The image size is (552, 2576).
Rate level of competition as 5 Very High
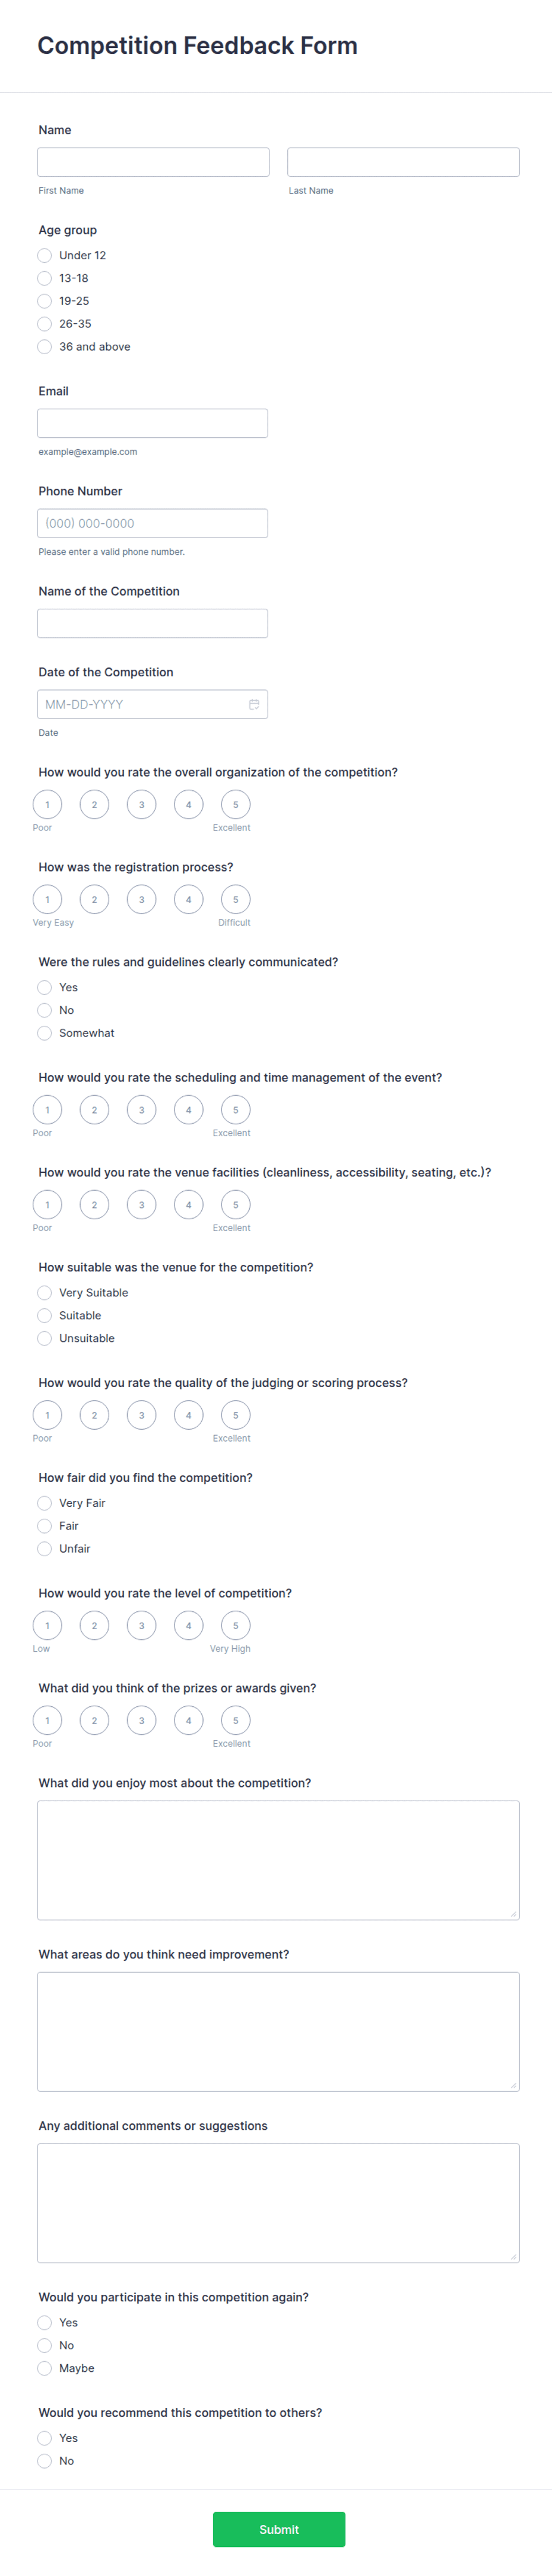236,1625
